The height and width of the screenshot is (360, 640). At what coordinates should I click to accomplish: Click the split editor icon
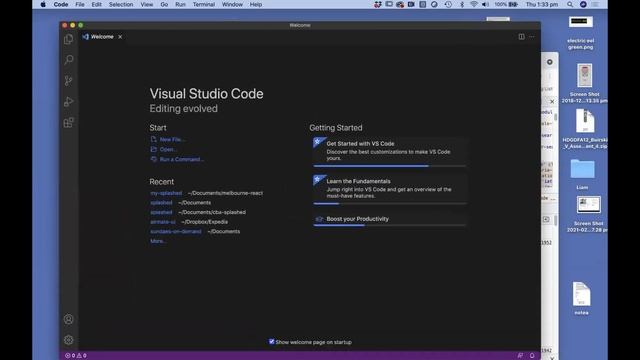(x=521, y=37)
